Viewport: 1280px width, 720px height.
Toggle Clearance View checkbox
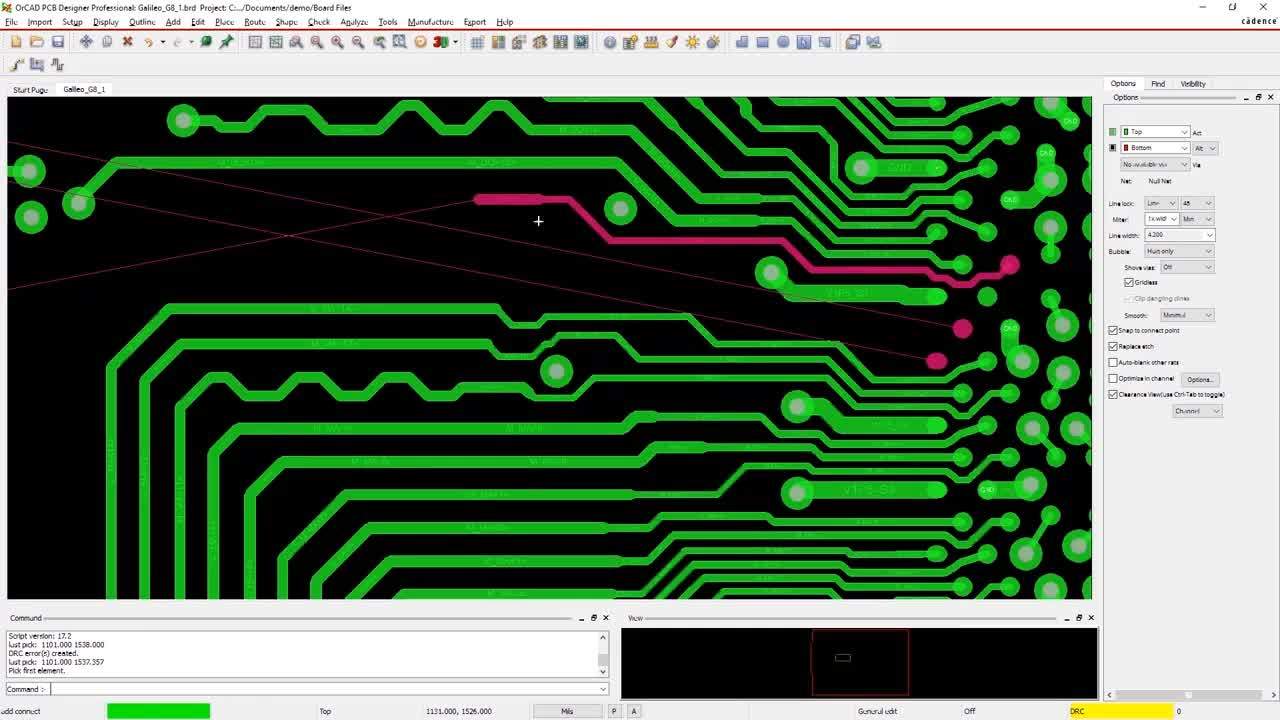click(1113, 394)
